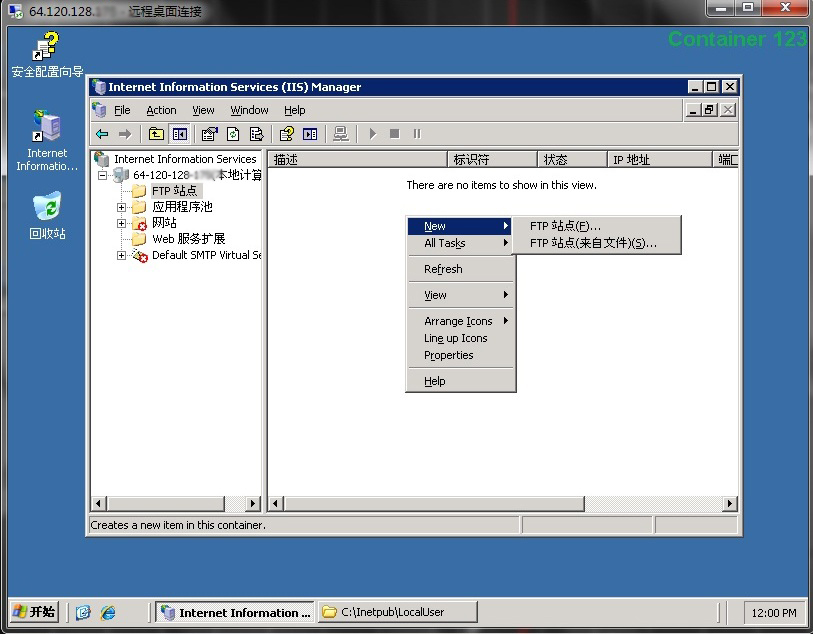Screen dimensions: 813x634
Task: Collapse the 64-120-128 local computer node
Action: pos(103,176)
